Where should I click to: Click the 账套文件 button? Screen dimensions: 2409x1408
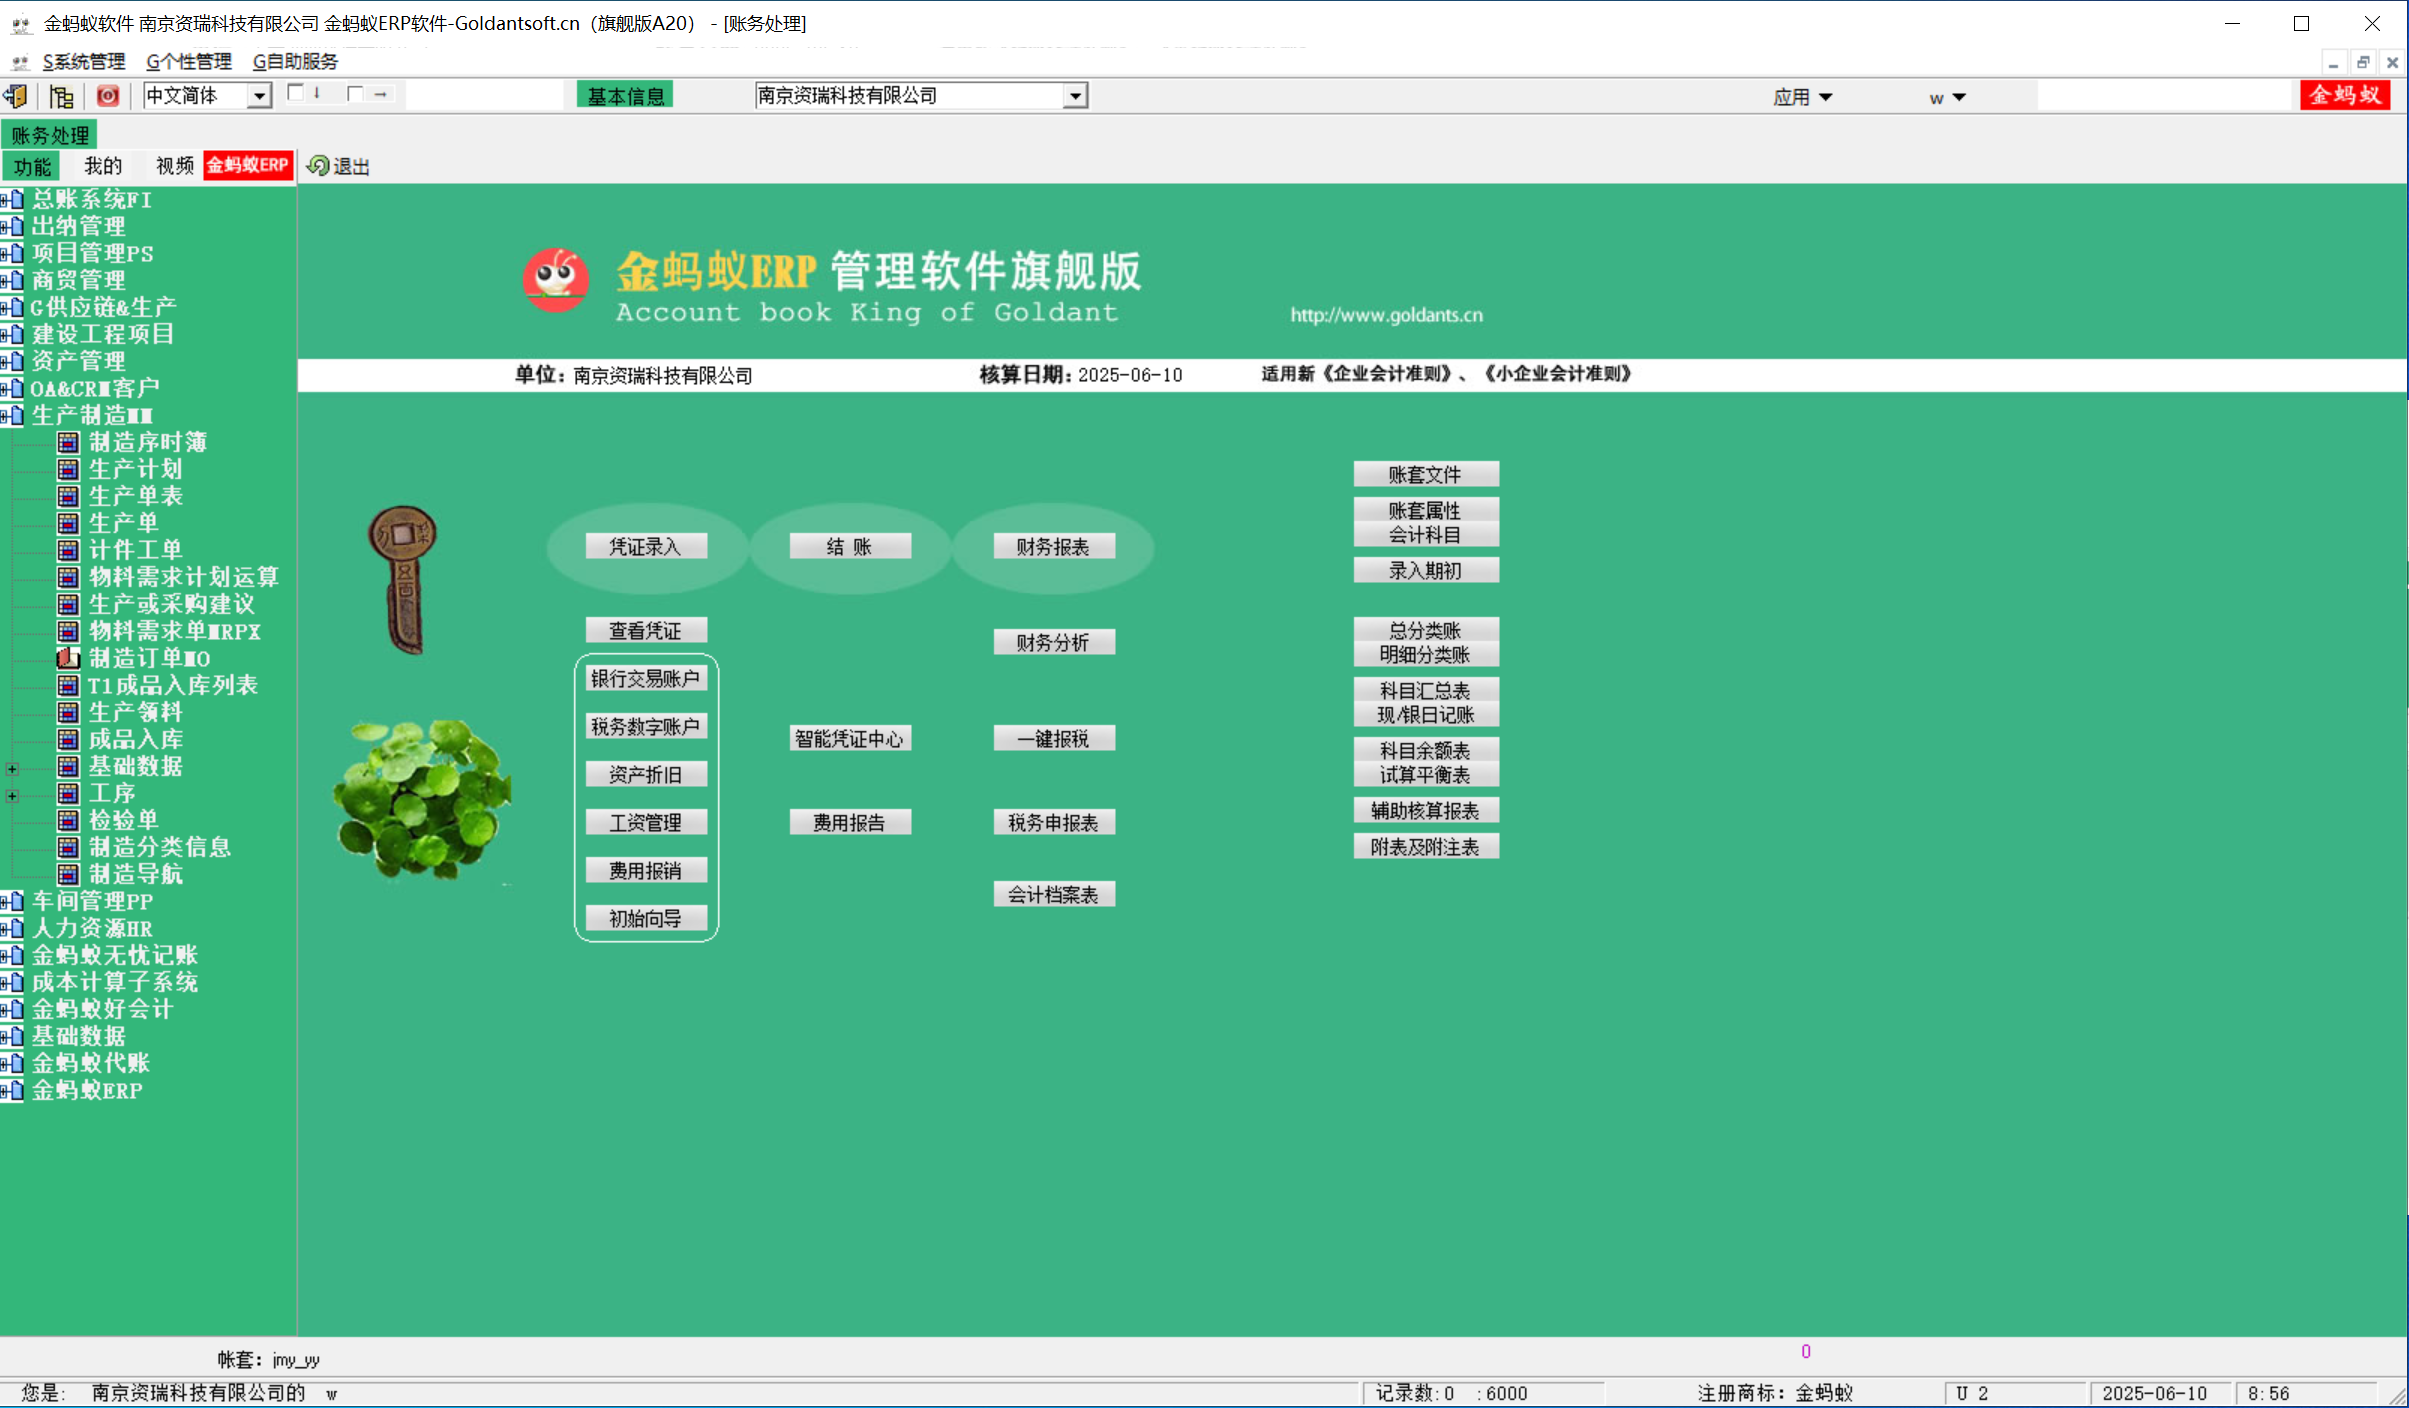point(1426,474)
